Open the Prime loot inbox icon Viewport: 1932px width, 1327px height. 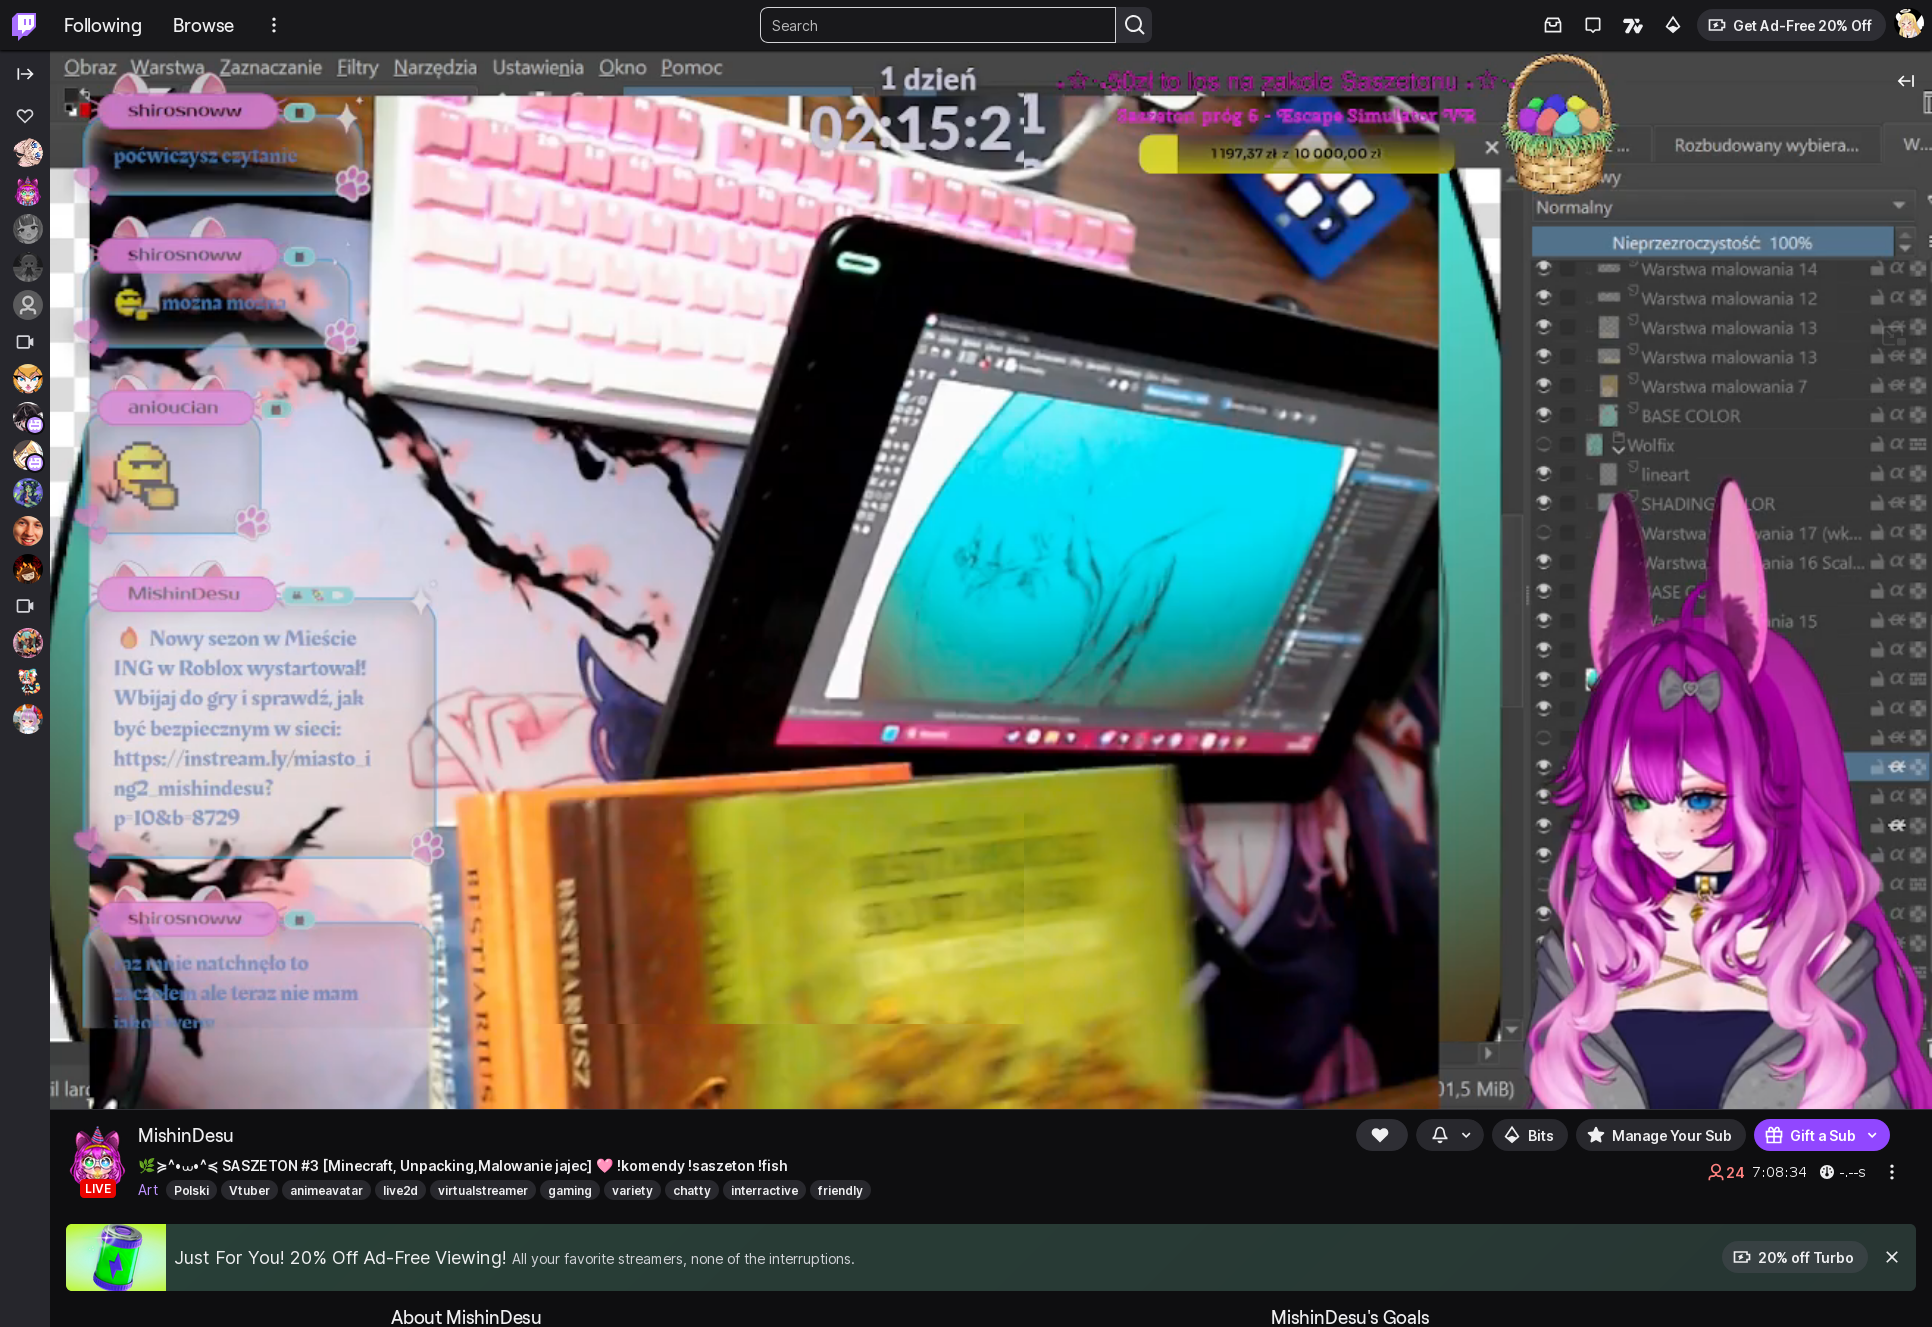pos(1553,25)
